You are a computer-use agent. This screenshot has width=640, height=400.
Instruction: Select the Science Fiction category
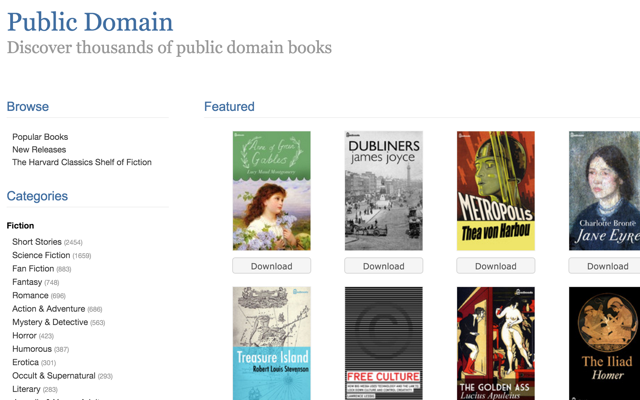coord(41,255)
